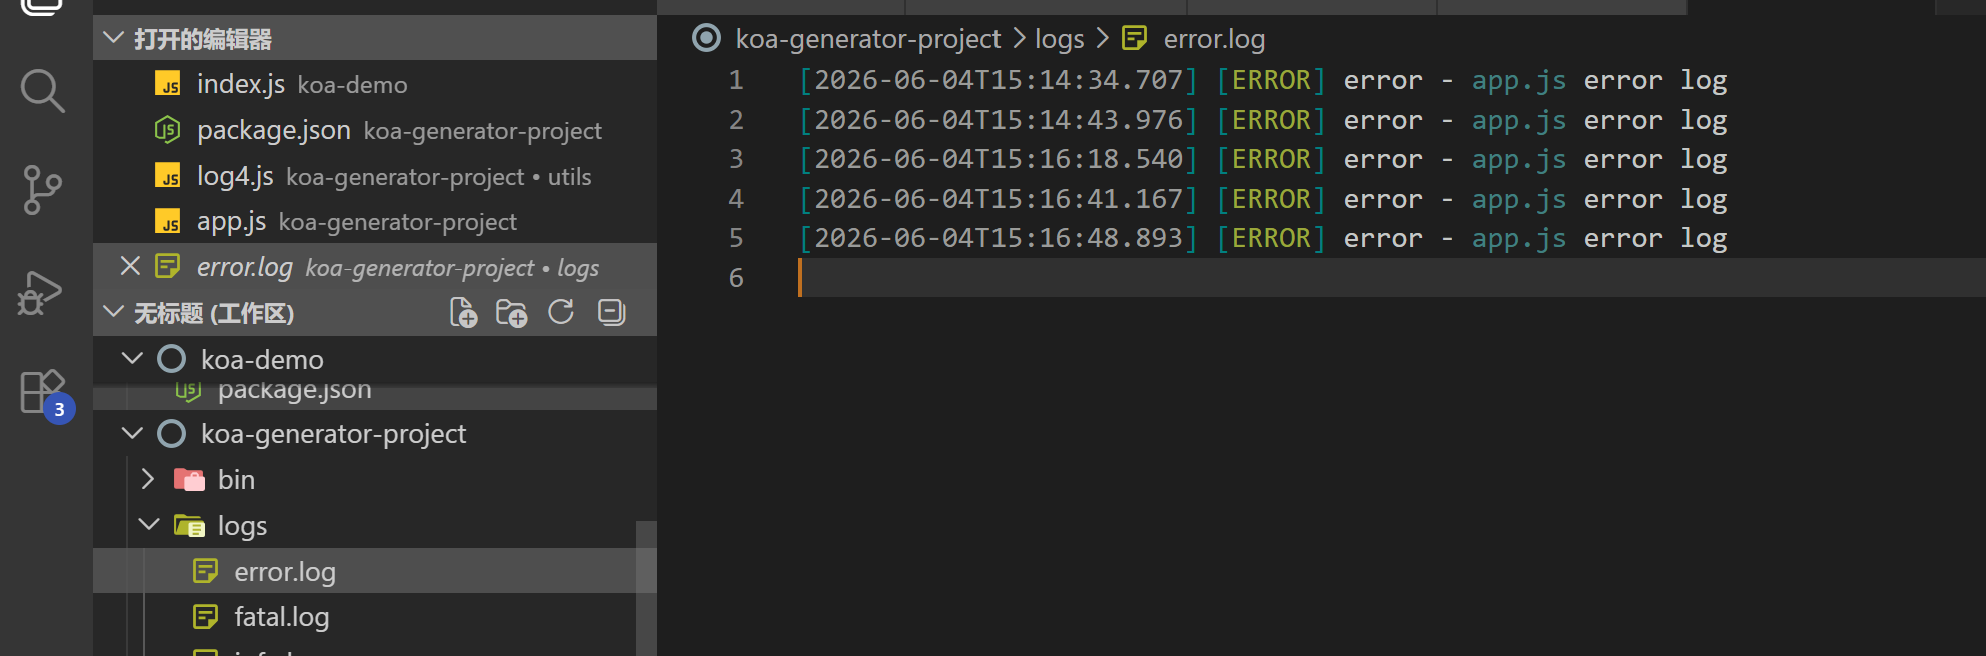The image size is (1986, 656).
Task: Collapse the logs folder
Action: click(x=149, y=524)
